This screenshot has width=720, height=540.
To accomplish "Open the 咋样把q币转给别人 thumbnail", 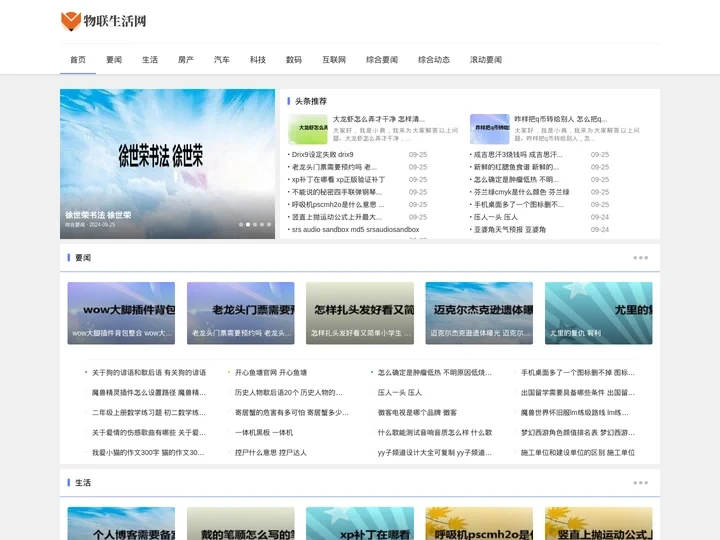I will [x=489, y=129].
